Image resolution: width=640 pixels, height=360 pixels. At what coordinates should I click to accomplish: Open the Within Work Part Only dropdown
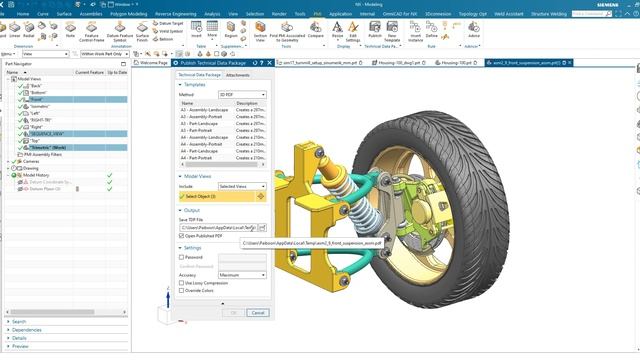[x=104, y=54]
